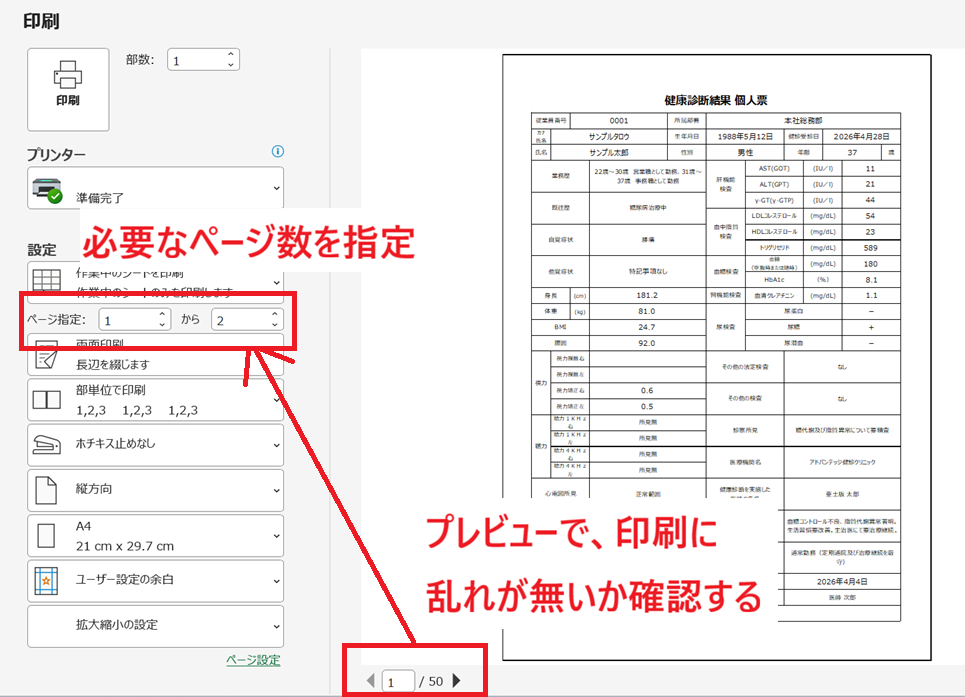Click the 設定 section label
This screenshot has height=697, width=965.
point(42,250)
